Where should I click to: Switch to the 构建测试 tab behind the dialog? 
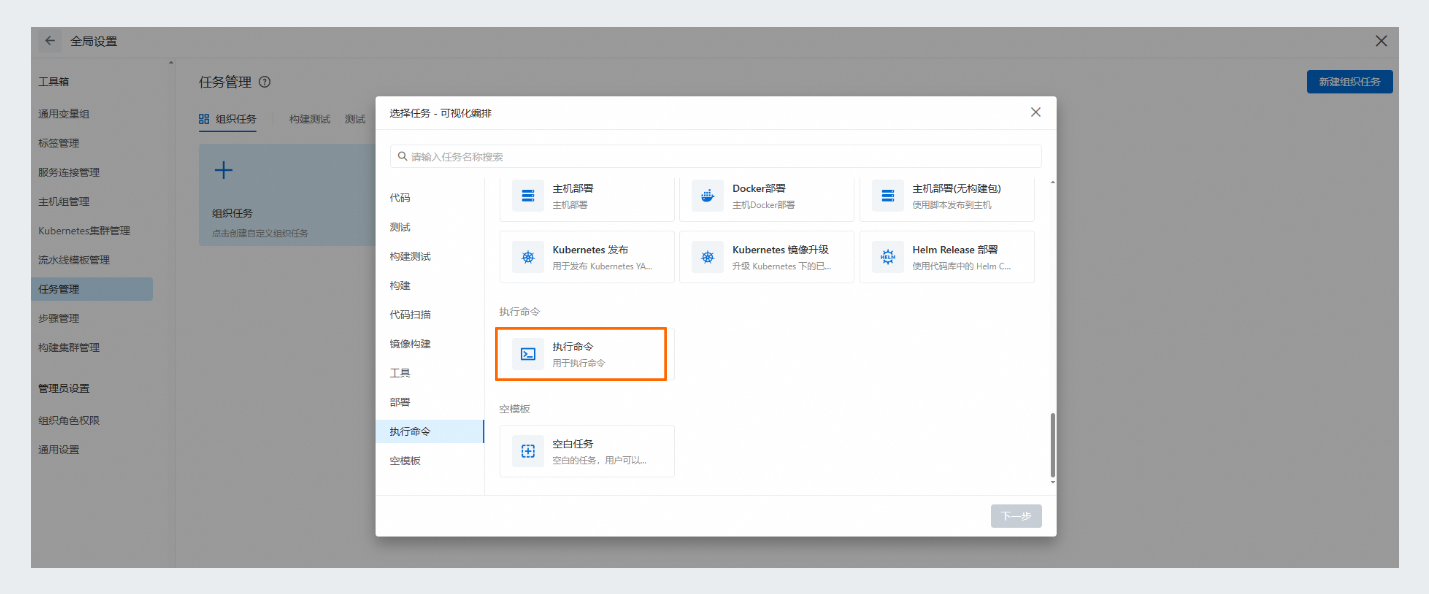click(x=310, y=118)
